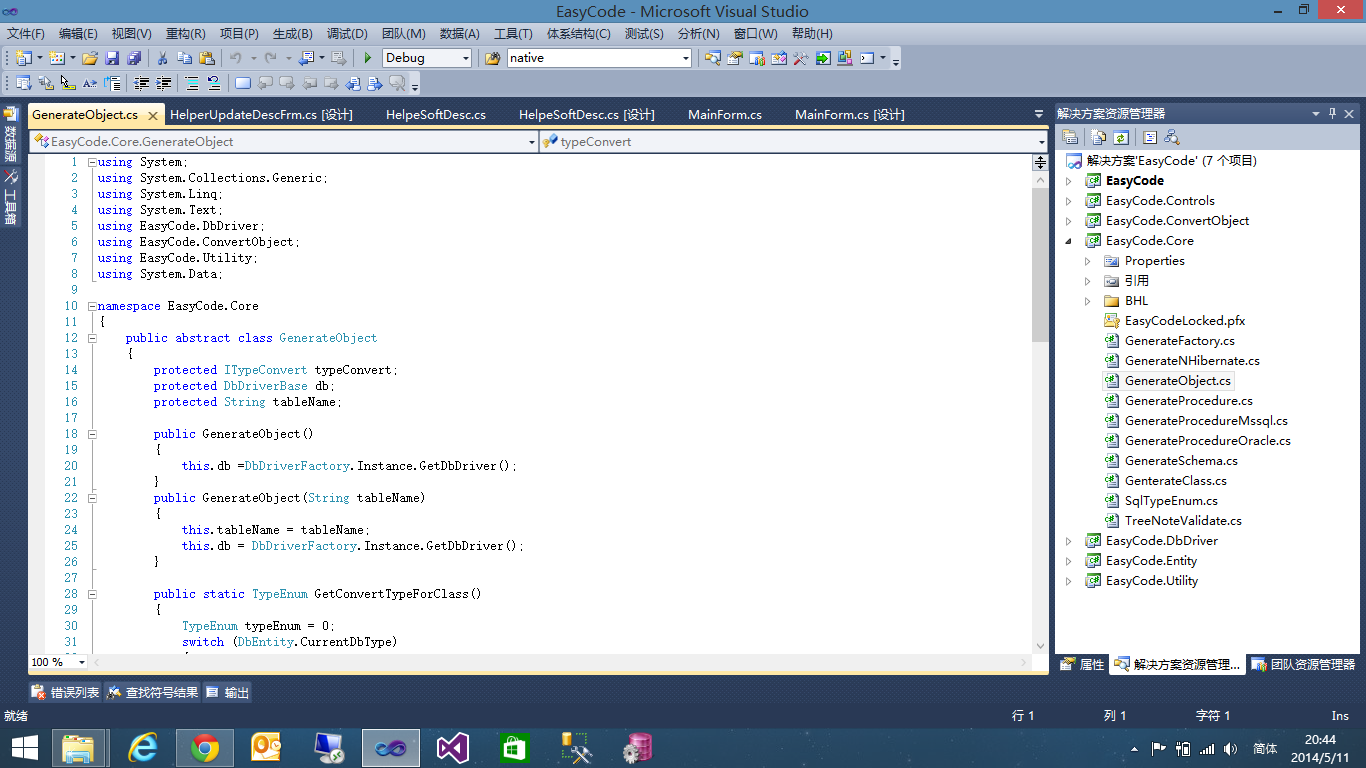Click the Add New Item toolbar icon
This screenshot has height=768, width=1366.
(x=57, y=58)
